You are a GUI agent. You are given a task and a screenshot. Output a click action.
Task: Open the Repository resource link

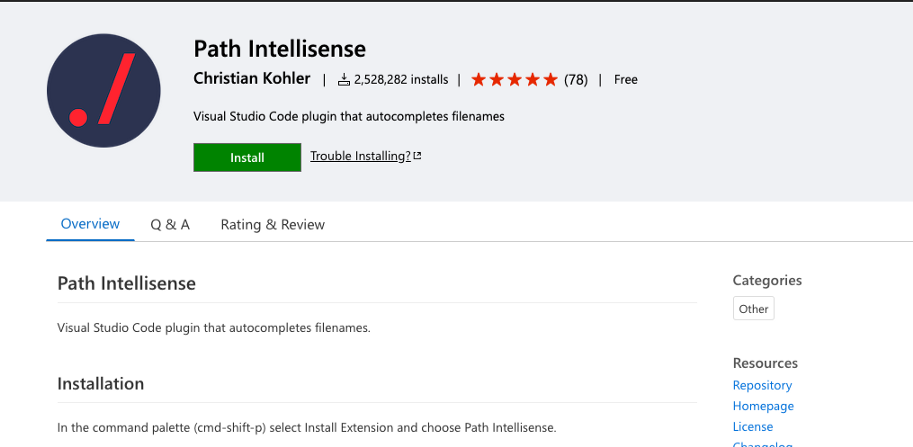point(762,385)
